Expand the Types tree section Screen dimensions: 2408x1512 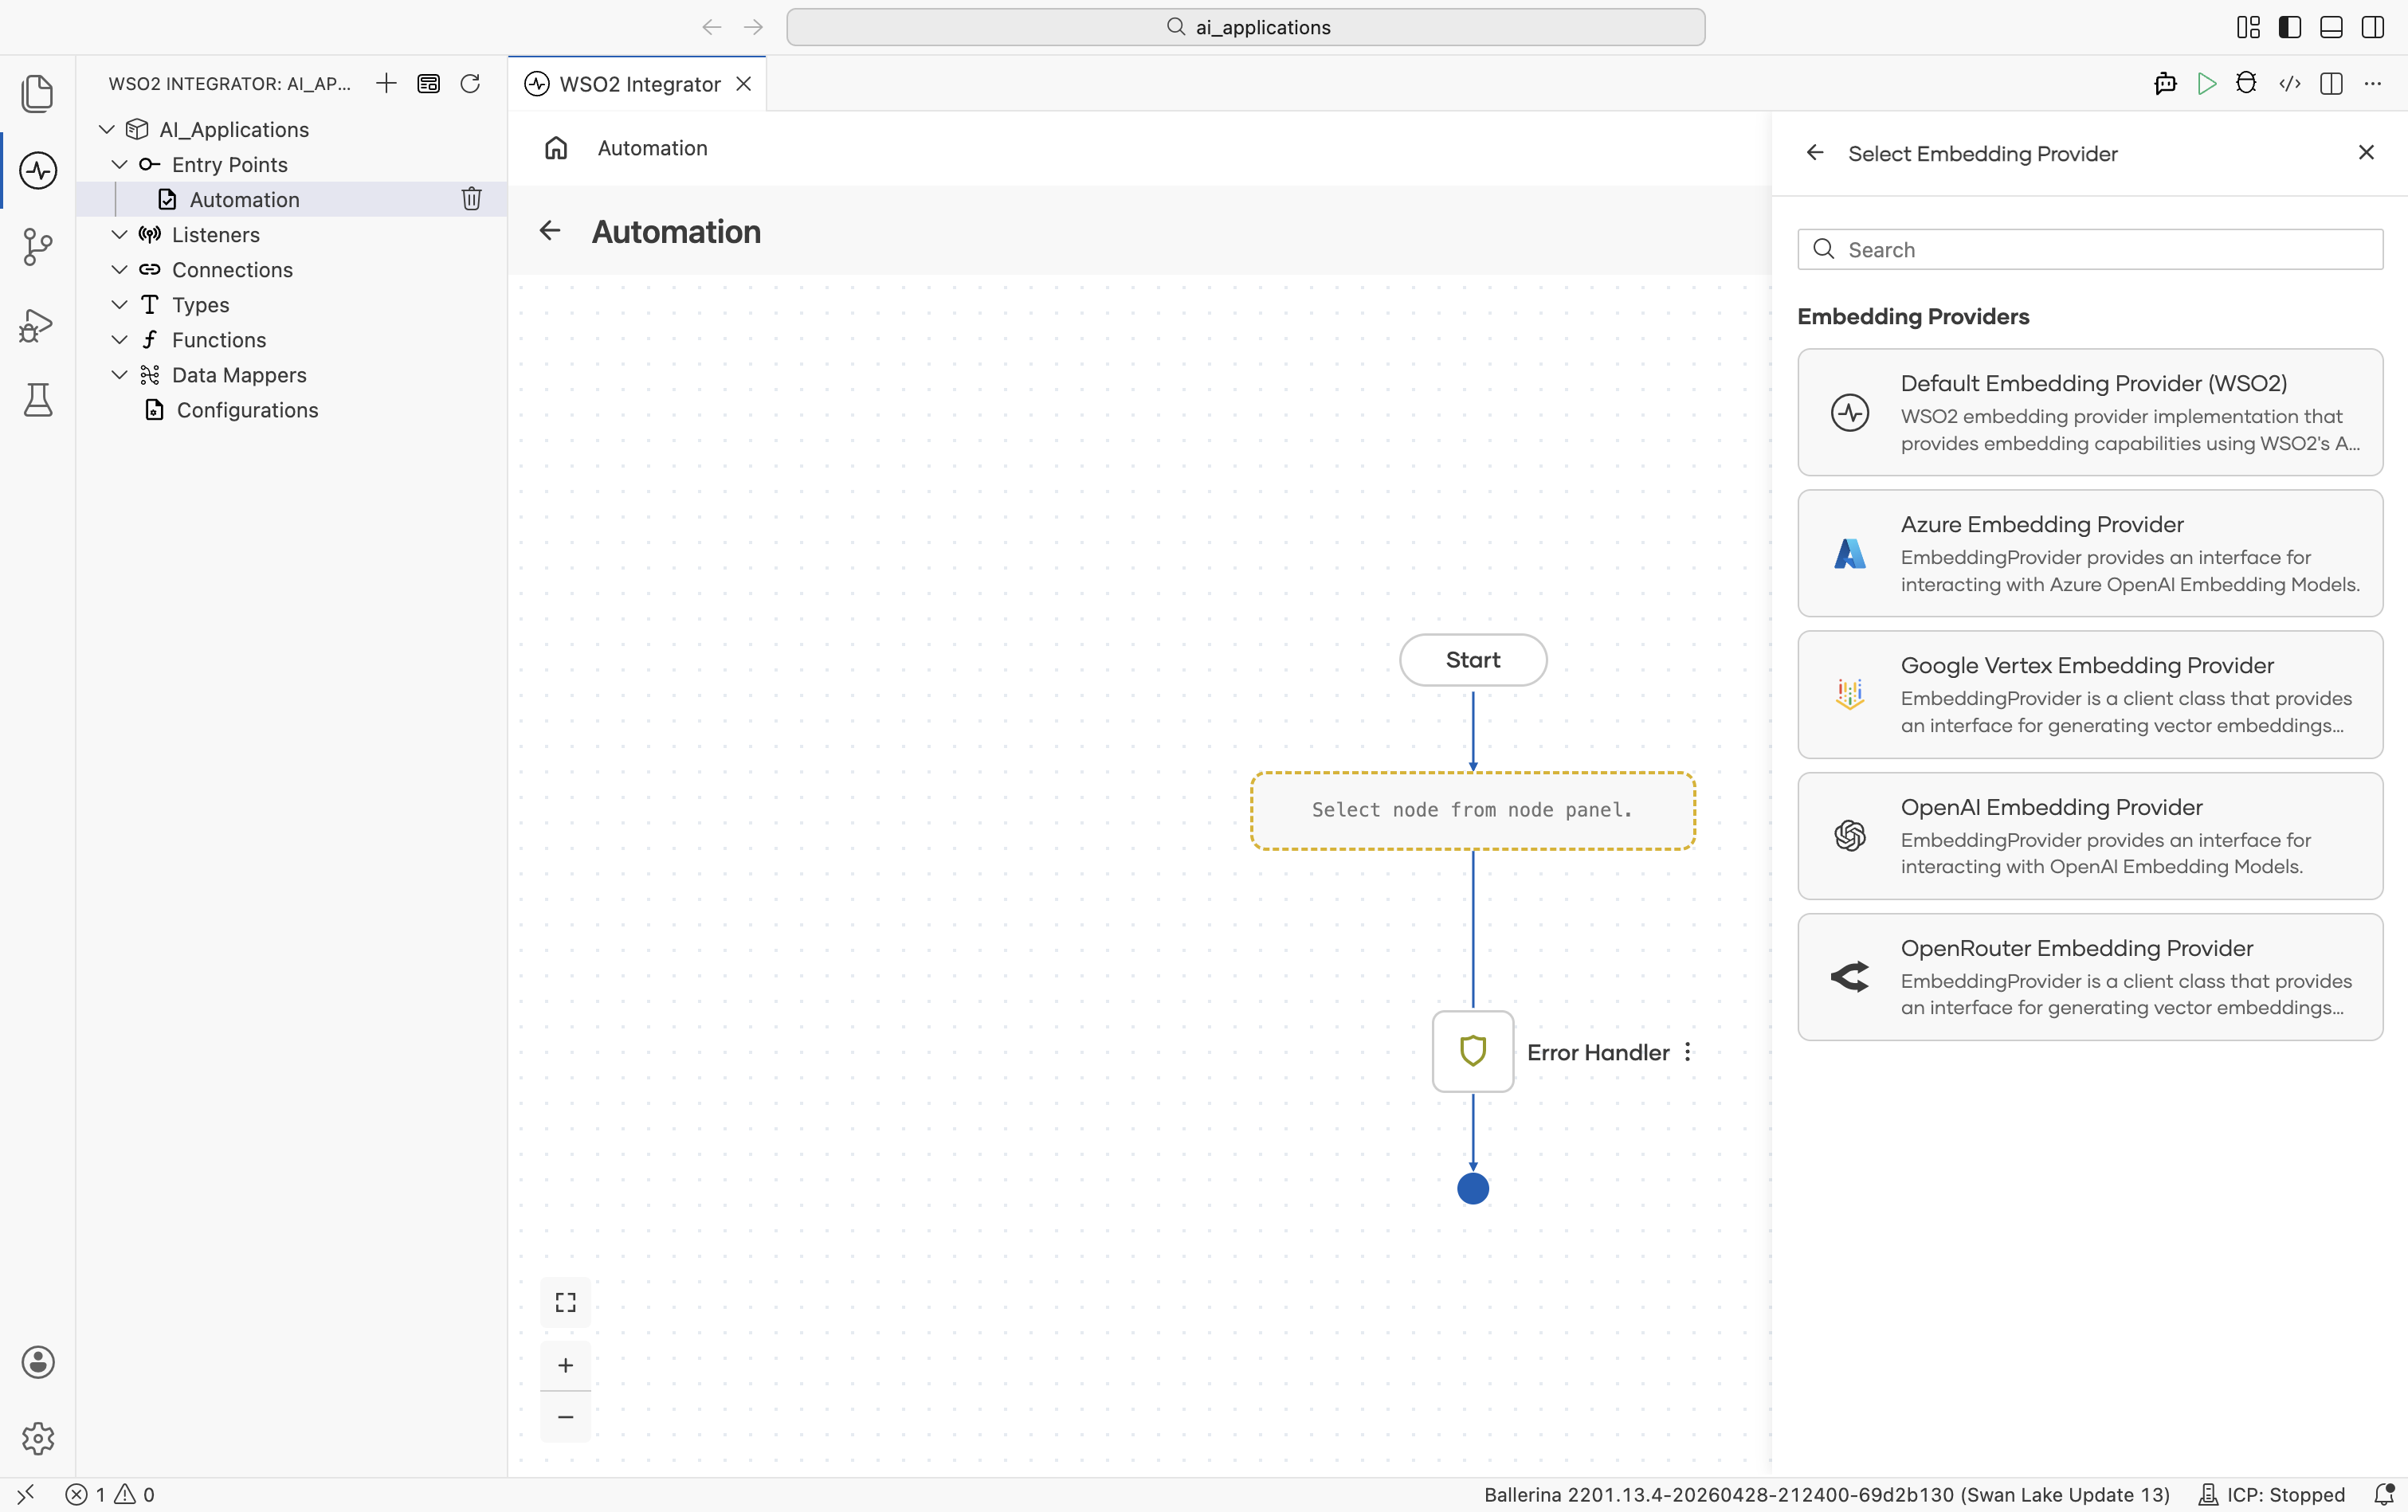(x=119, y=304)
